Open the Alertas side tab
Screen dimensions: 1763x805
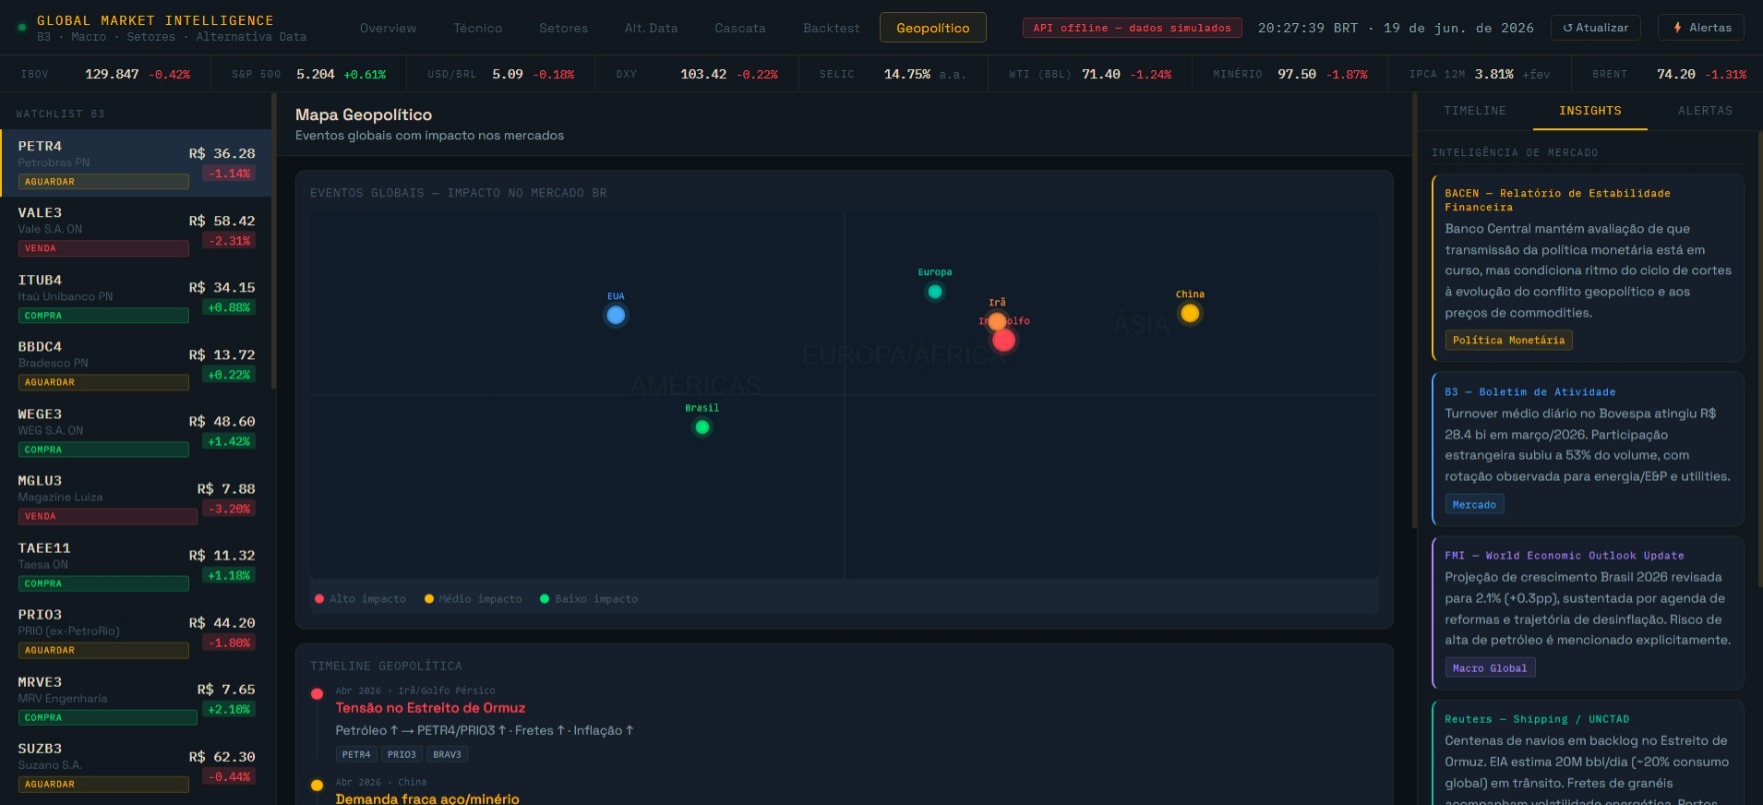(x=1705, y=111)
